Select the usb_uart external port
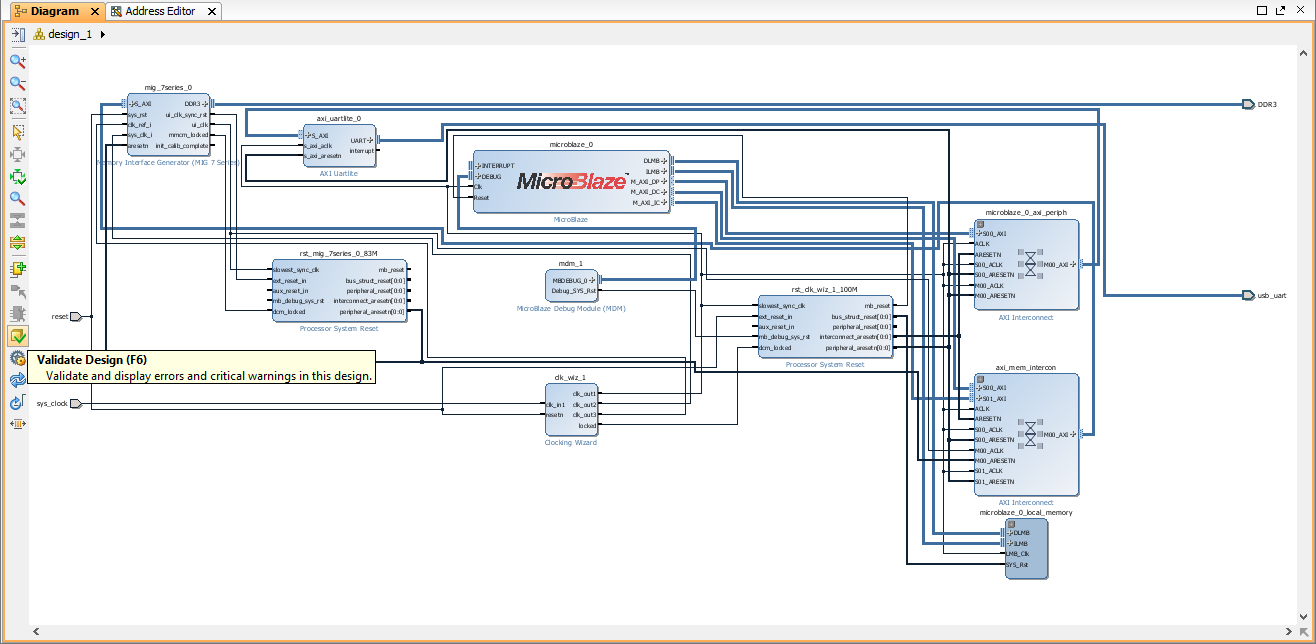This screenshot has width=1316, height=644. [1248, 295]
